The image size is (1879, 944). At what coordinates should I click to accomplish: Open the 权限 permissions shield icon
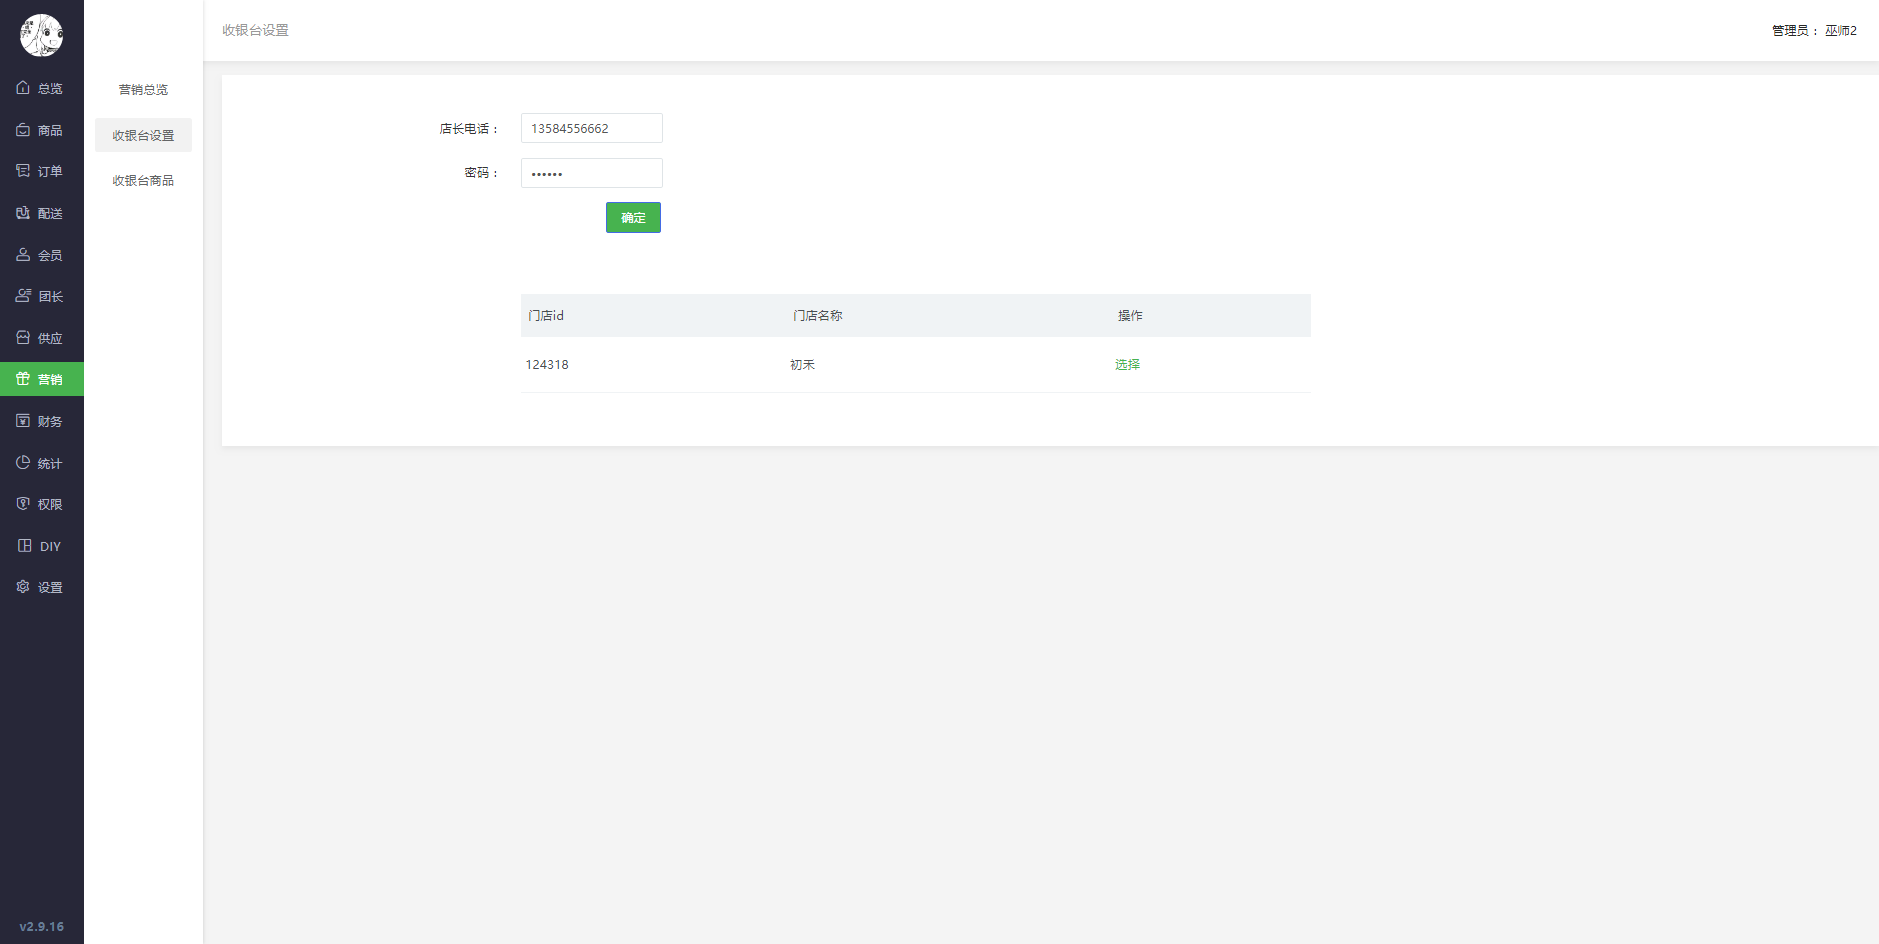(23, 504)
